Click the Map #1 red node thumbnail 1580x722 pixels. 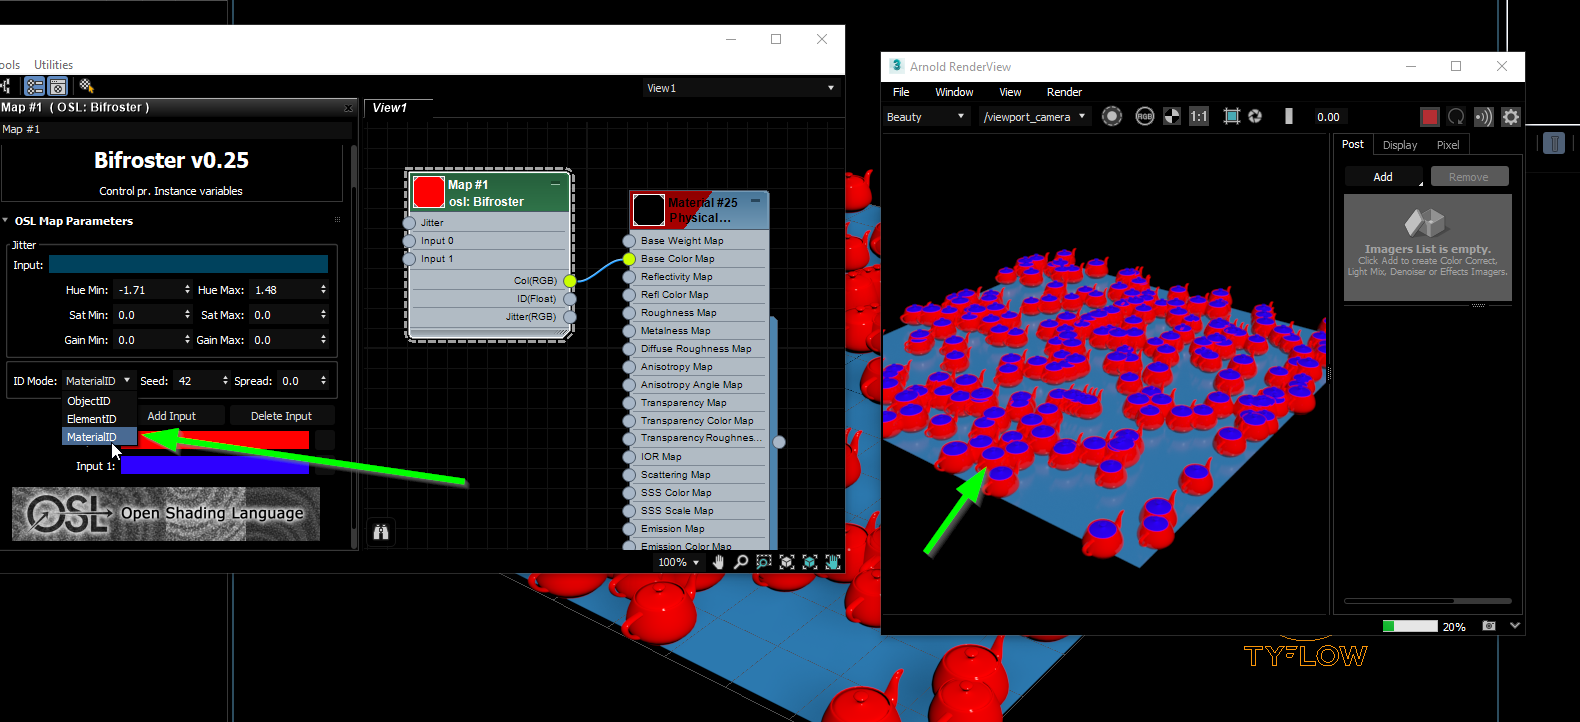coord(429,192)
